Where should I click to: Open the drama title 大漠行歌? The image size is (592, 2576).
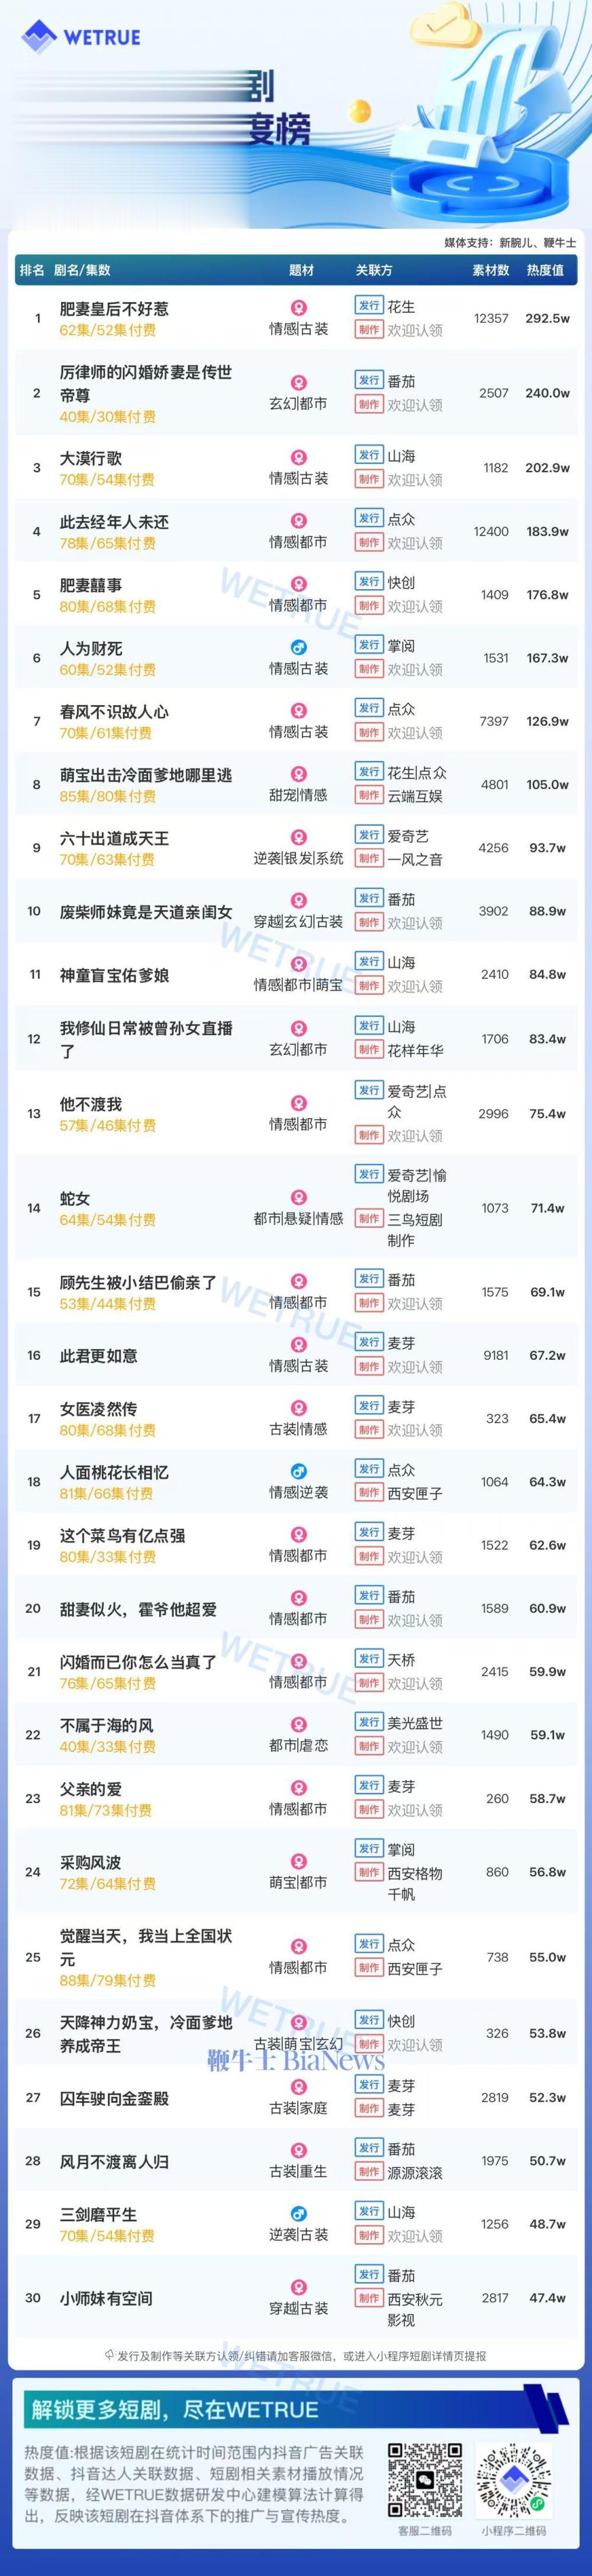click(x=91, y=458)
